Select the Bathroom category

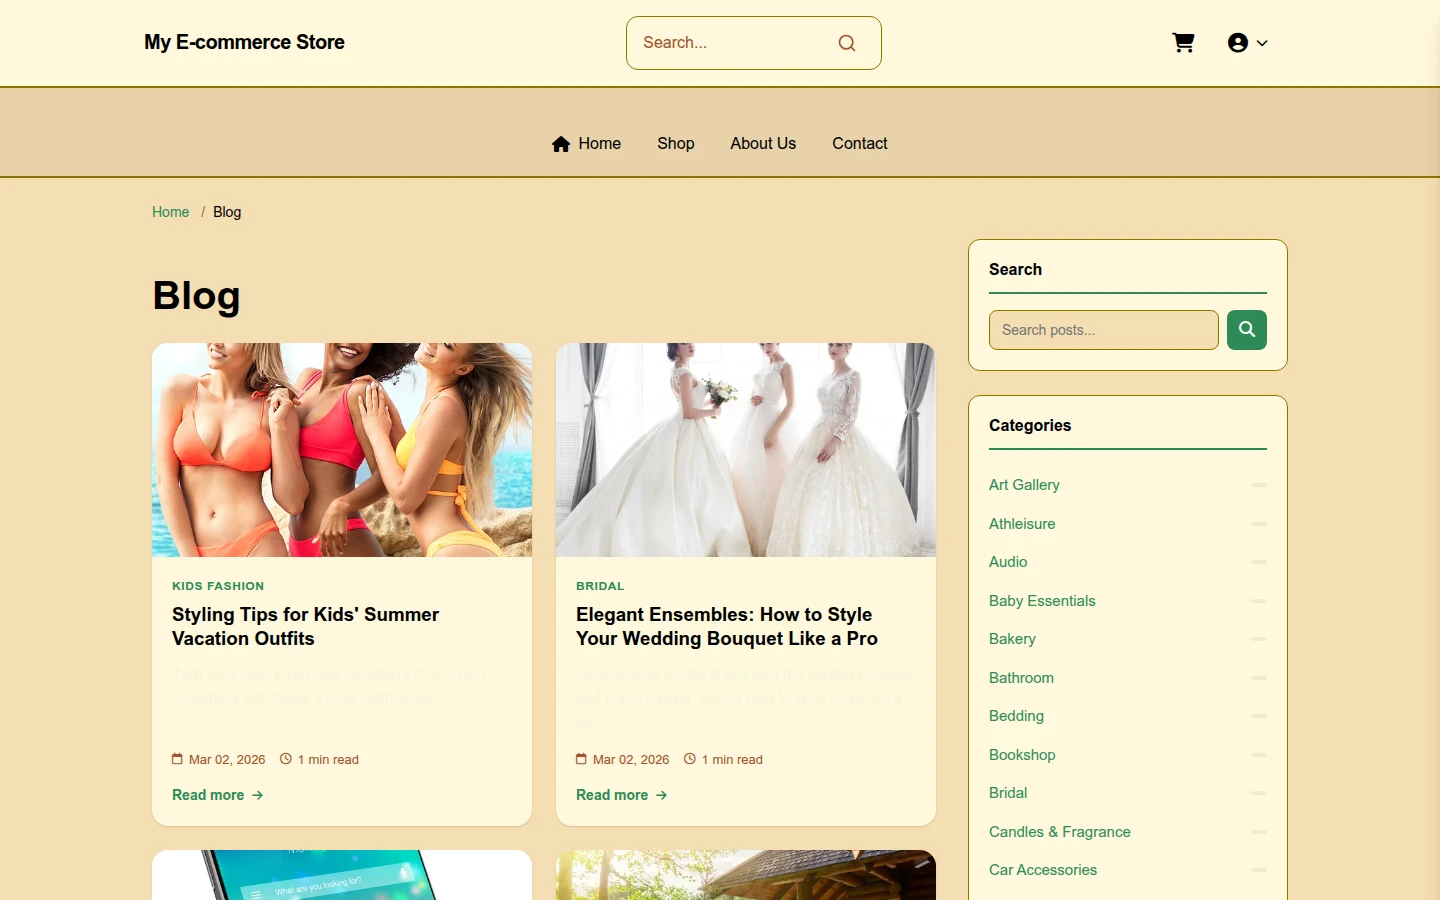[x=1021, y=678]
